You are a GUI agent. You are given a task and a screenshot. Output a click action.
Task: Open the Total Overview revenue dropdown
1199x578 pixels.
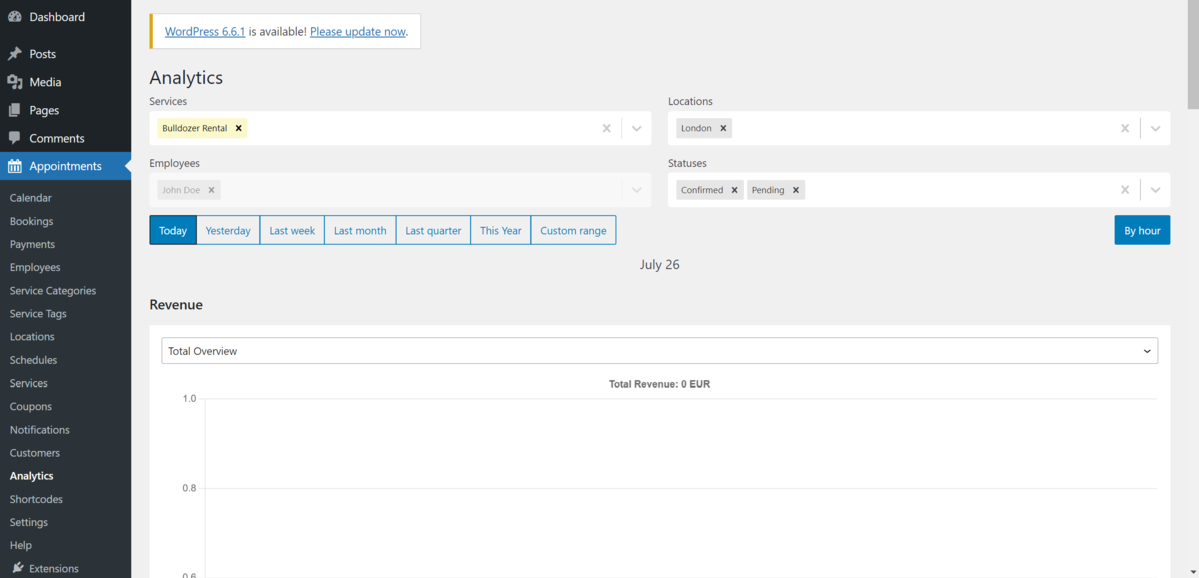(659, 351)
